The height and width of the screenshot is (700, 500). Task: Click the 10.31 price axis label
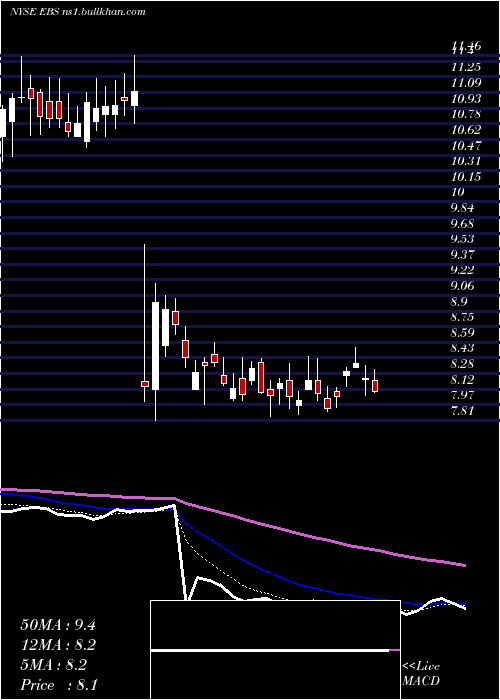(x=466, y=161)
